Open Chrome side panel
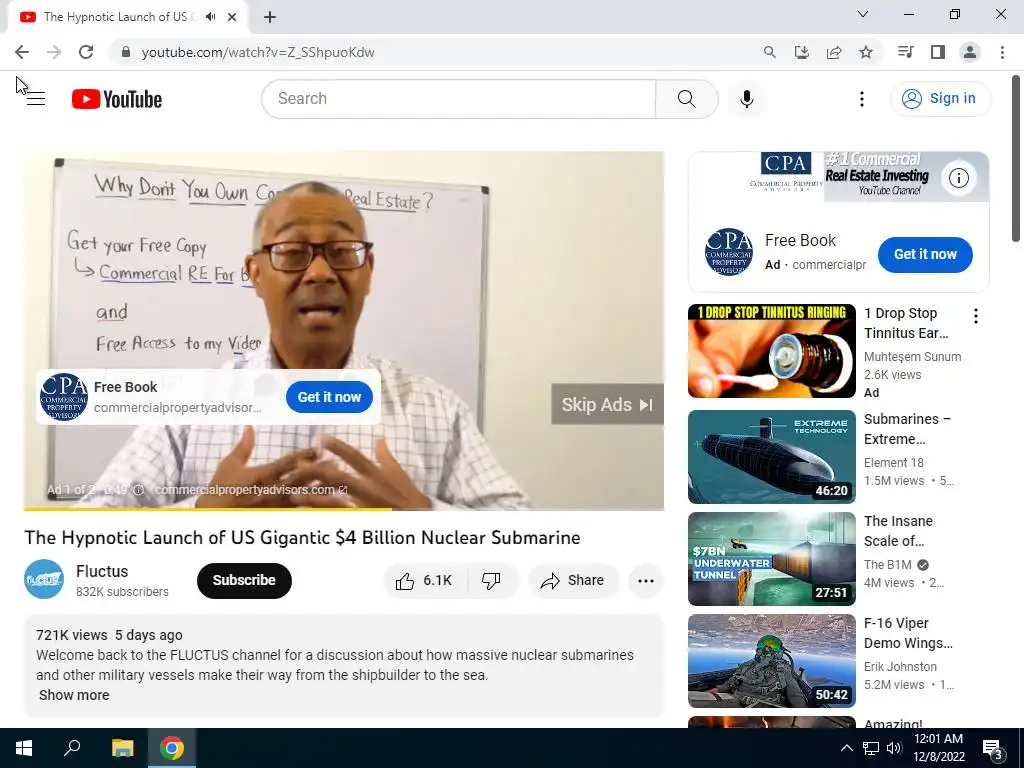Viewport: 1024px width, 768px height. (937, 52)
